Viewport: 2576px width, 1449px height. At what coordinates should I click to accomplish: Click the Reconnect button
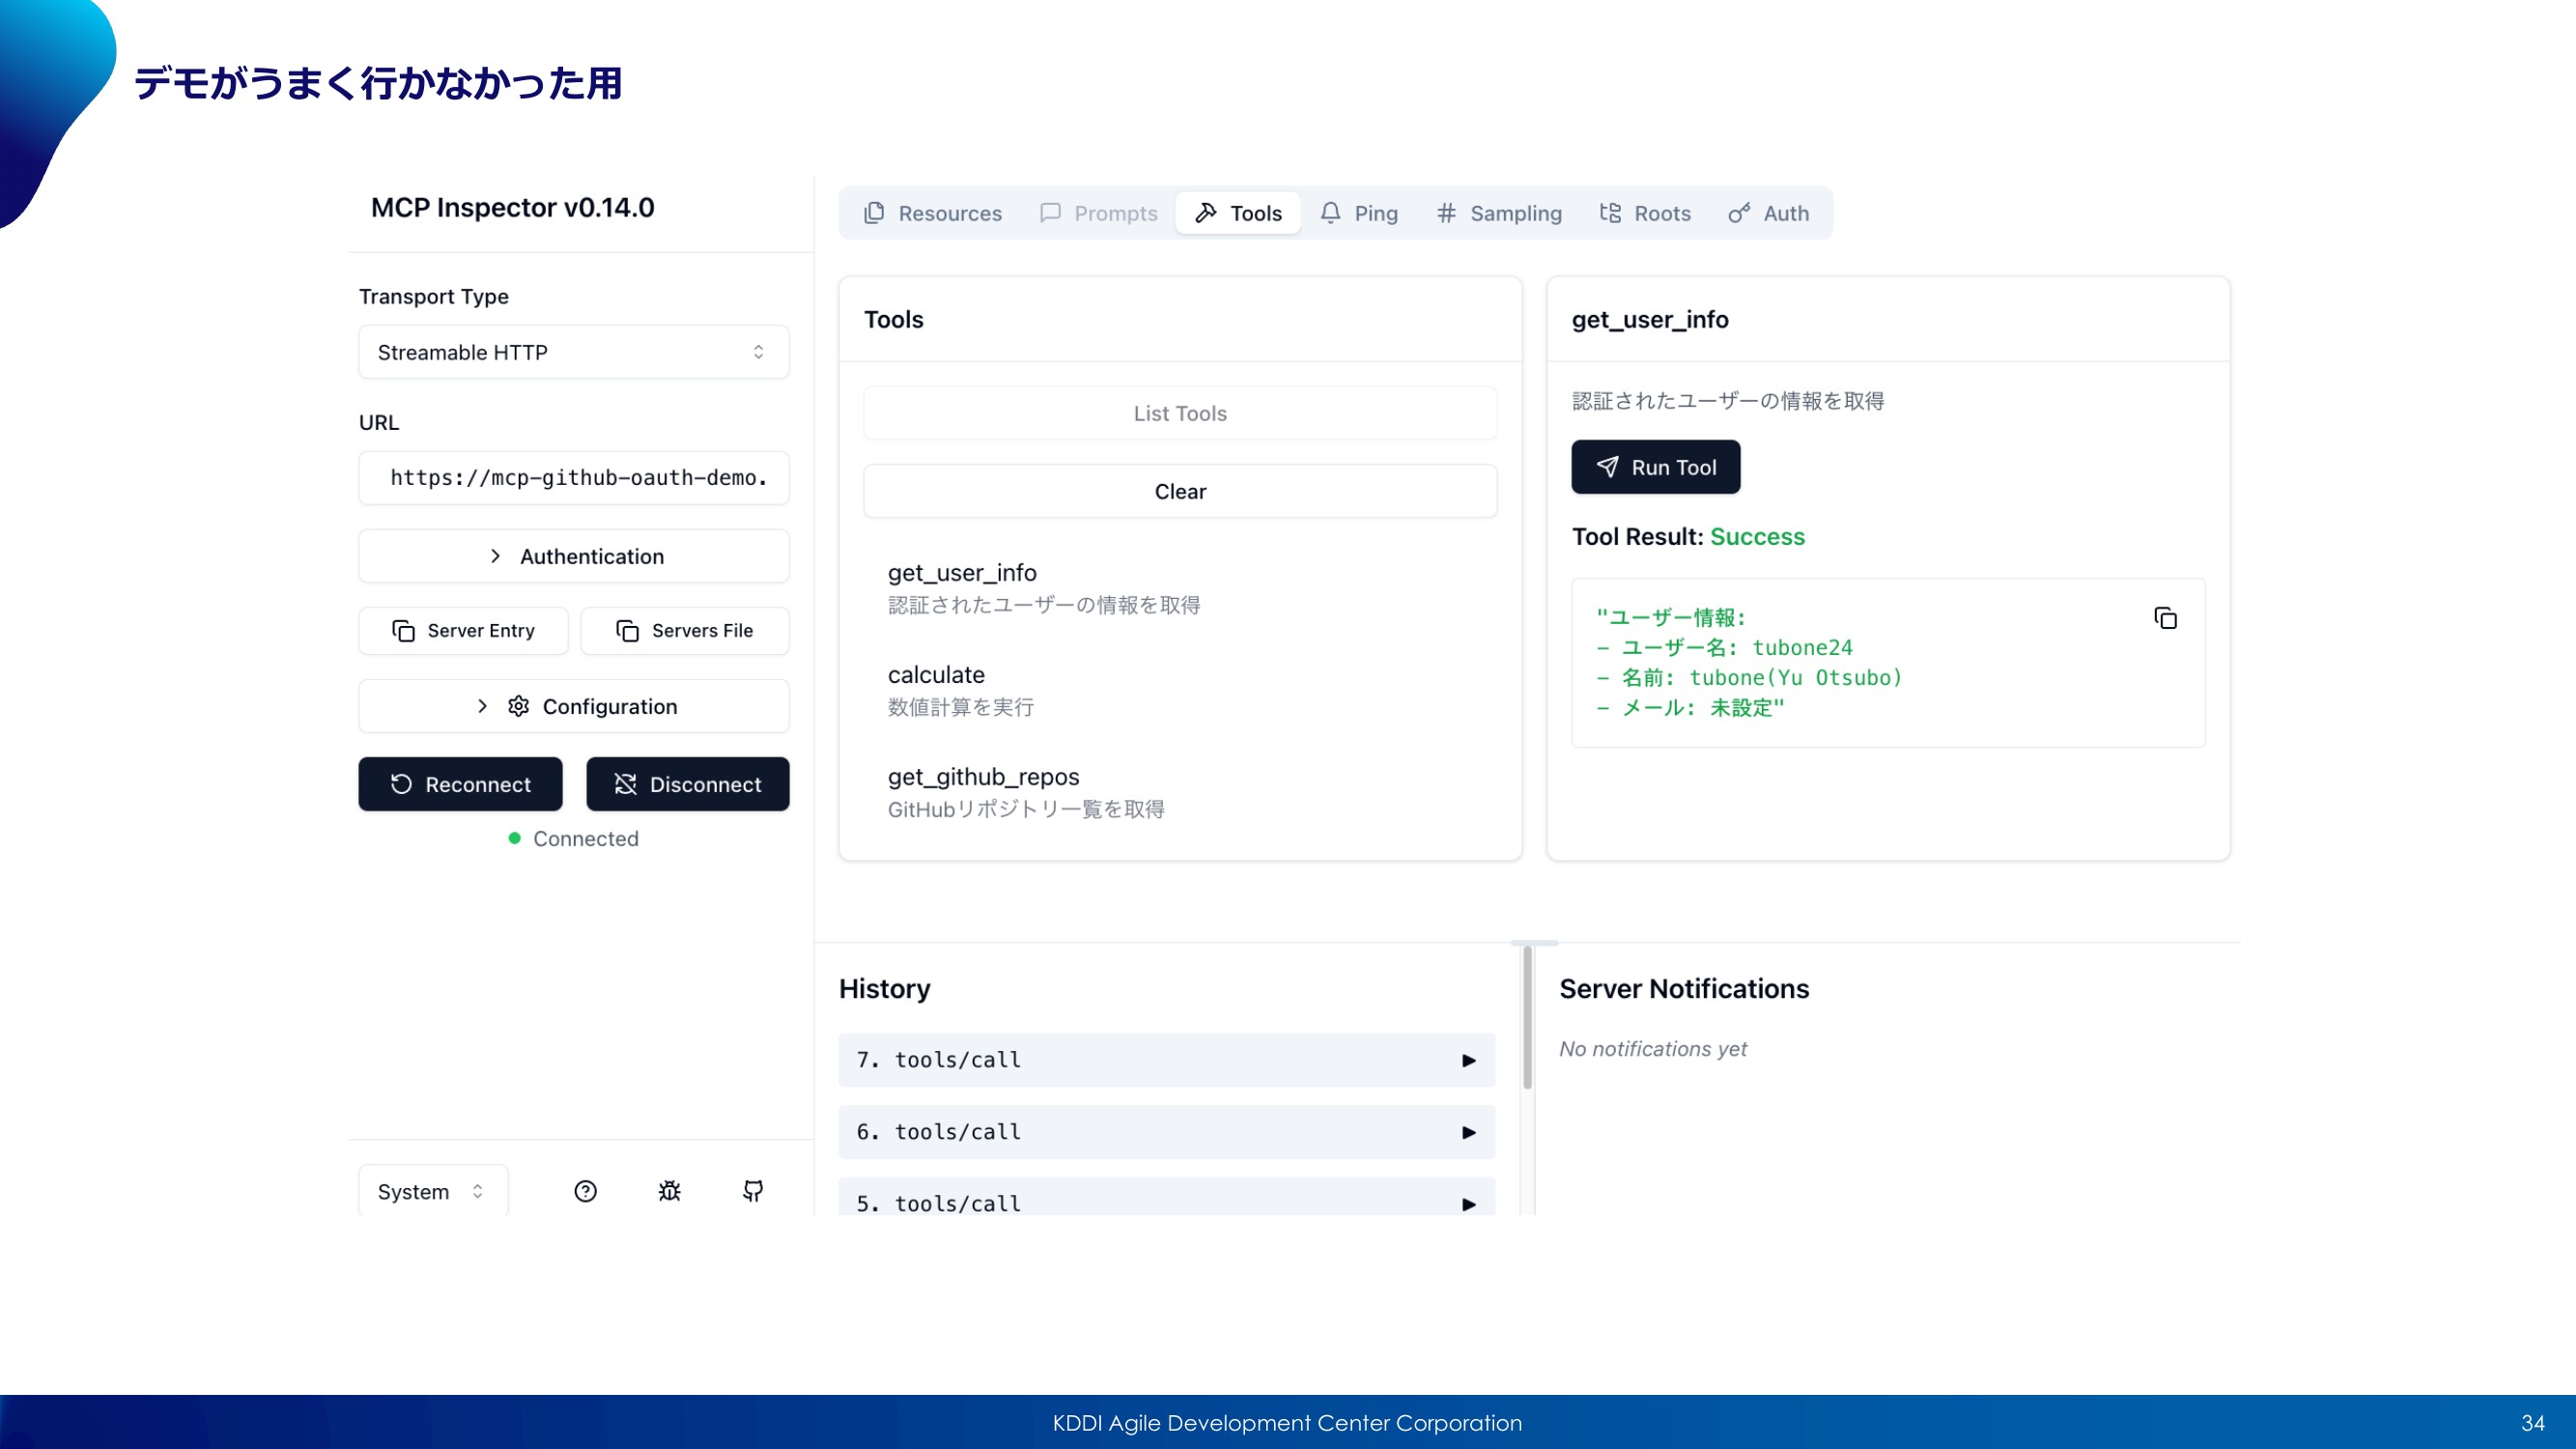pyautogui.click(x=460, y=784)
